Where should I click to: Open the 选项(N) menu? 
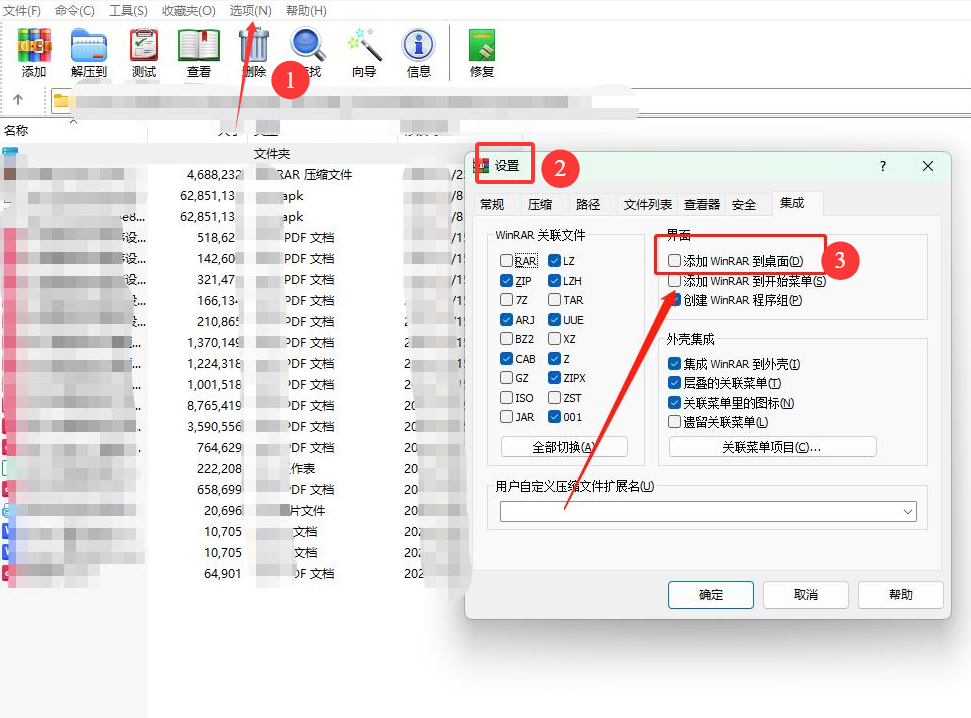250,10
